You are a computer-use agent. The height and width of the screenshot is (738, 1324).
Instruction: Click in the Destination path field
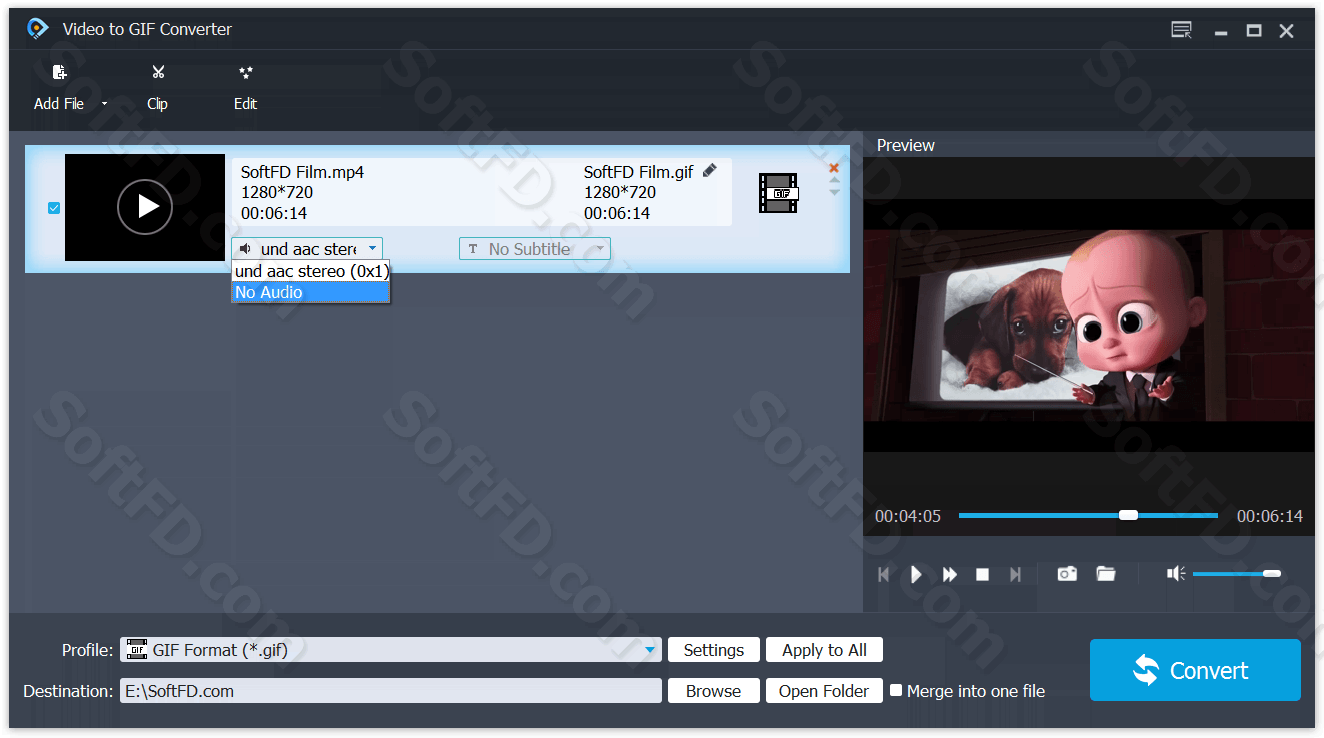(x=391, y=691)
